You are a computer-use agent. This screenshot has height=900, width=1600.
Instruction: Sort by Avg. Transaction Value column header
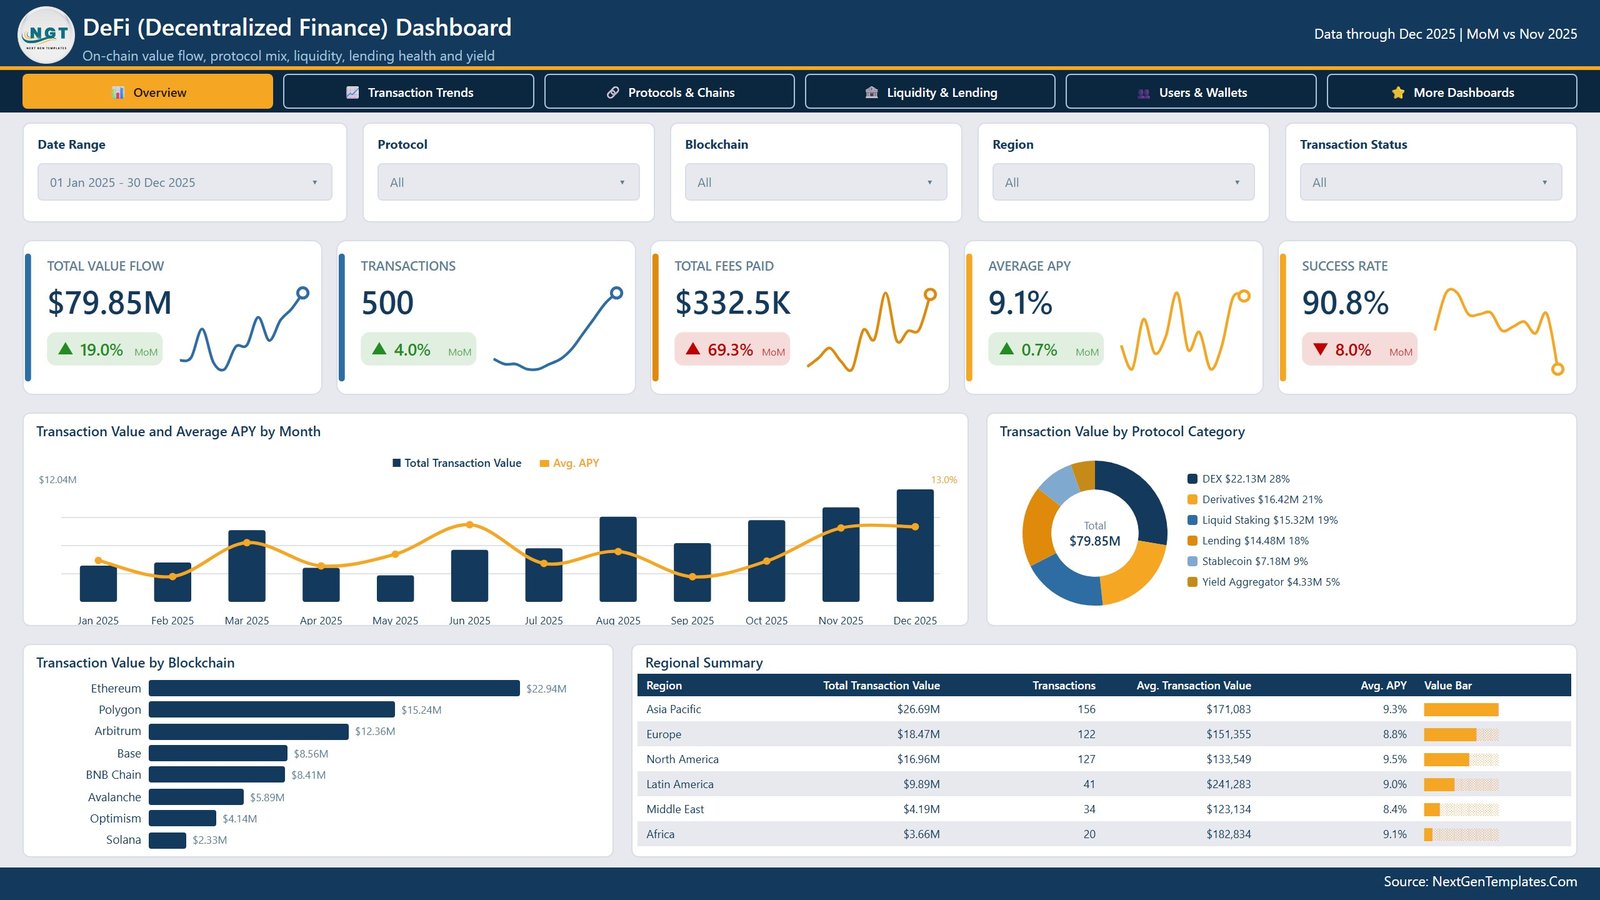[1194, 685]
